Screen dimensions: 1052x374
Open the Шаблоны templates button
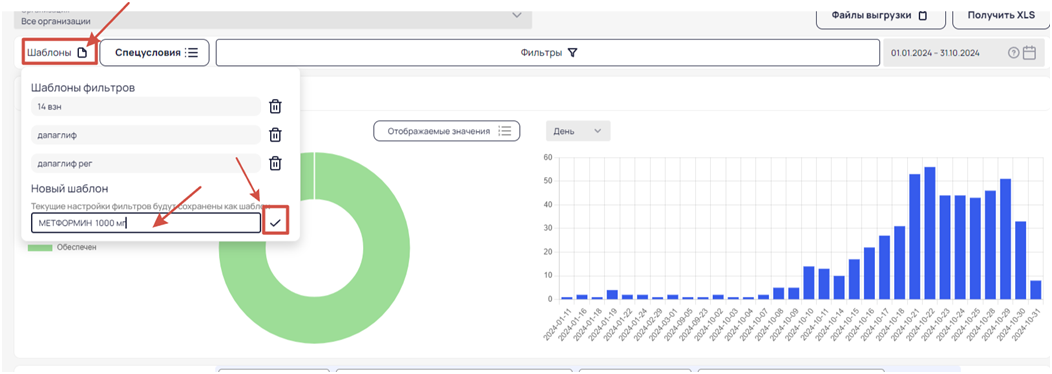pos(58,52)
